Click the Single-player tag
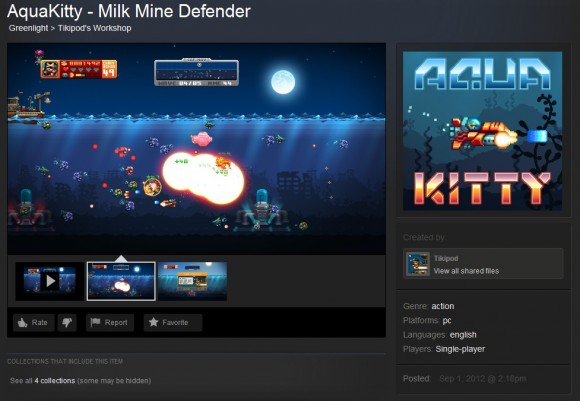Viewport: 580px width, 401px height. coord(460,349)
